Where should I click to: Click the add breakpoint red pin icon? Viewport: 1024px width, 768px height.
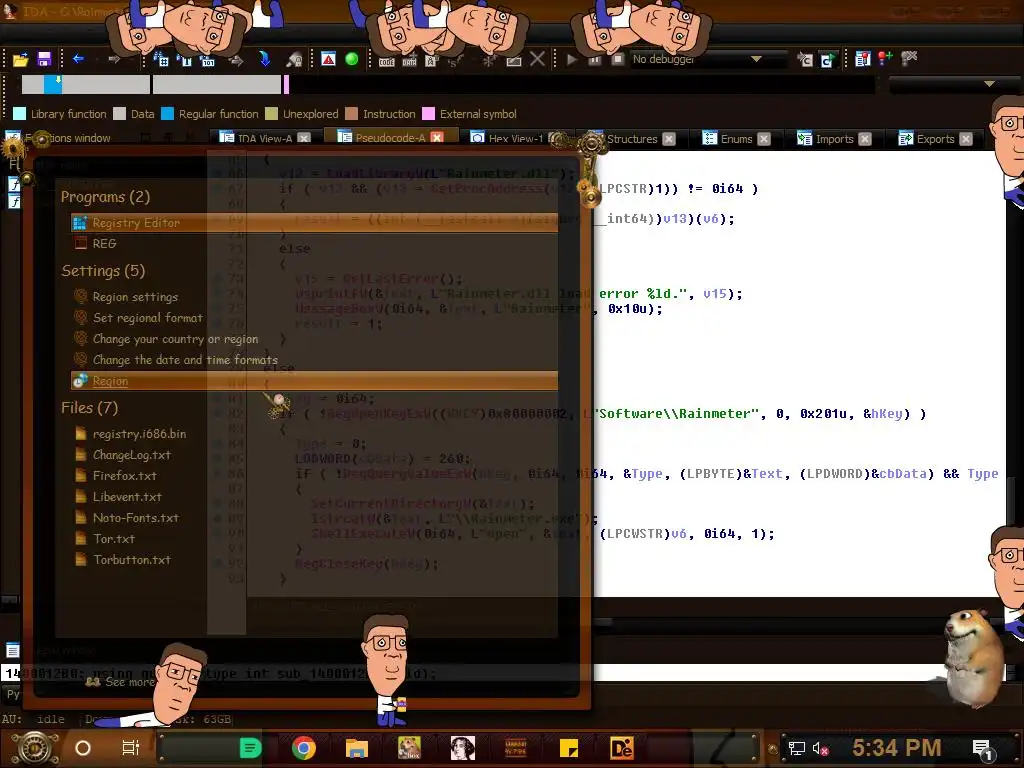(886, 59)
